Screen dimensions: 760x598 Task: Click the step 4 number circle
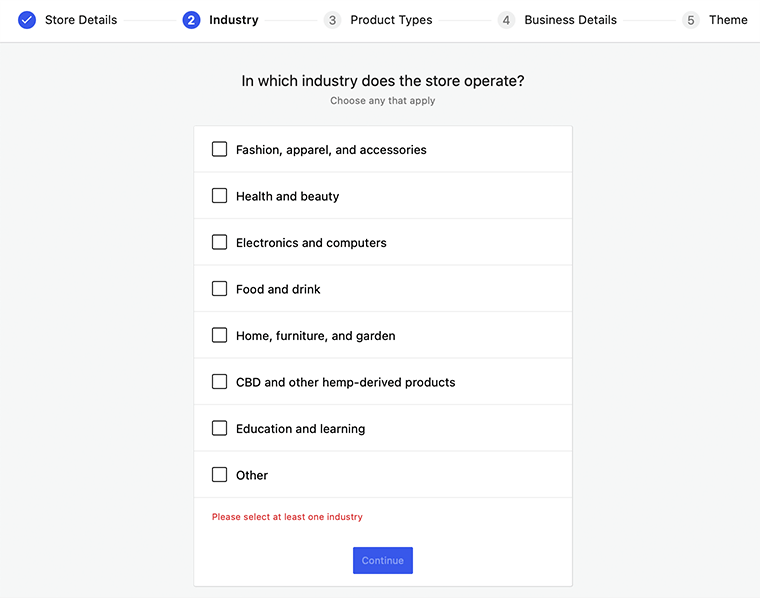point(506,20)
